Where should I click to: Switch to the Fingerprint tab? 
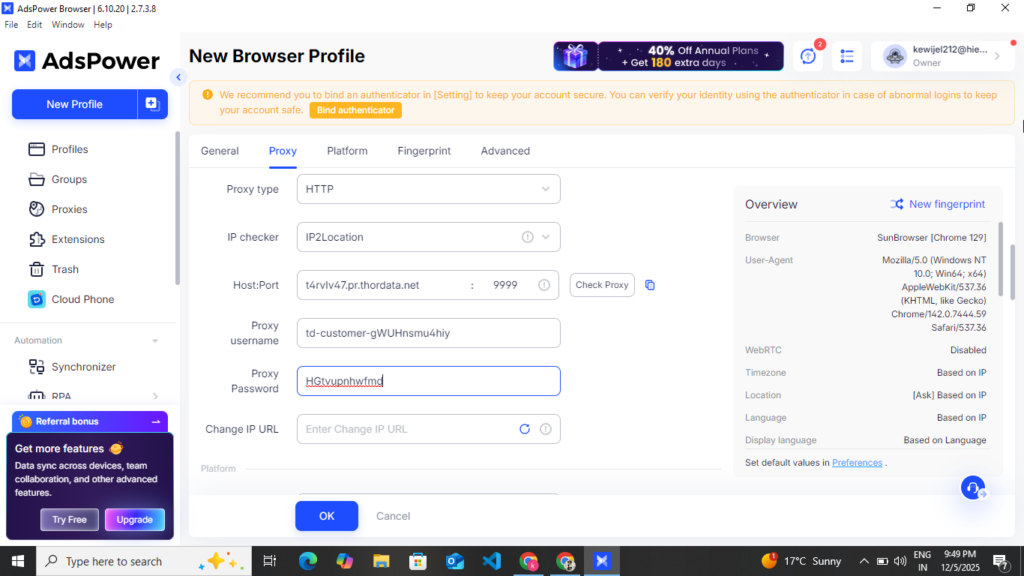(x=424, y=151)
